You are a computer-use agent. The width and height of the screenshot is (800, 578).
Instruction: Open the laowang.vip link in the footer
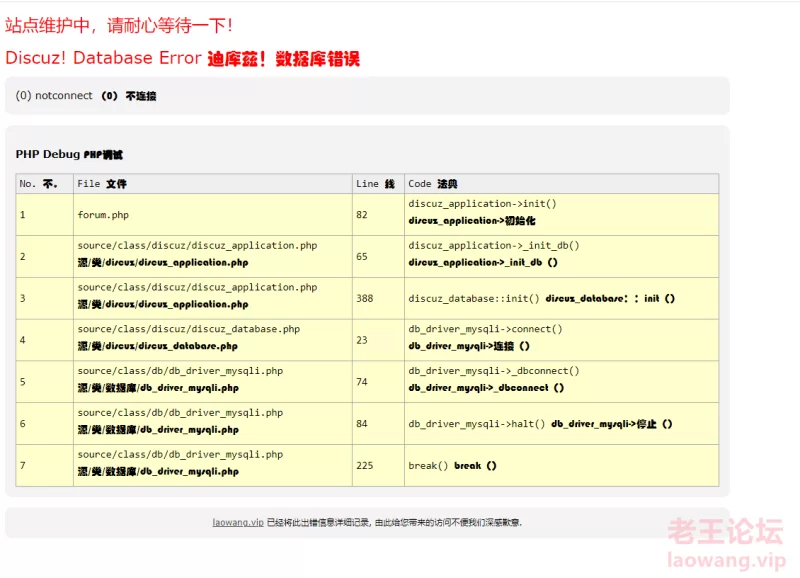coord(238,522)
